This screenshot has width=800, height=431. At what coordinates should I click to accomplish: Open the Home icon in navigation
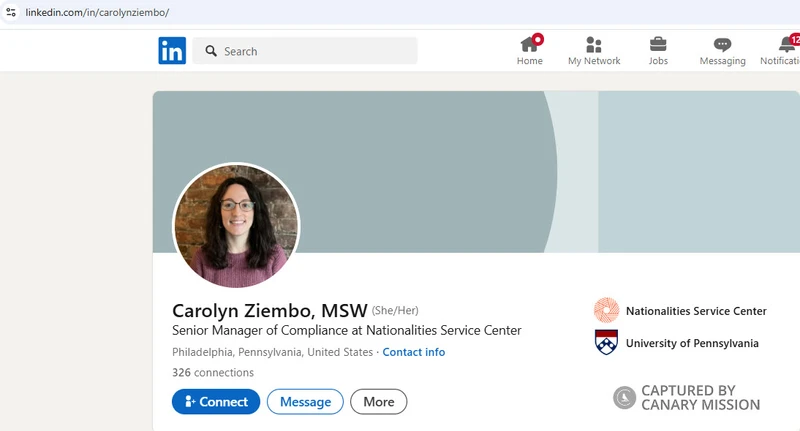point(530,44)
